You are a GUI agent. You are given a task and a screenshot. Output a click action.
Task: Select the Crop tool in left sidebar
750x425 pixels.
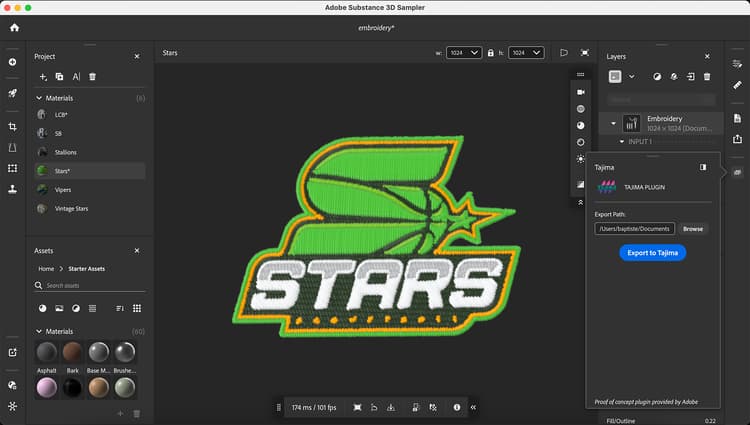[x=13, y=127]
